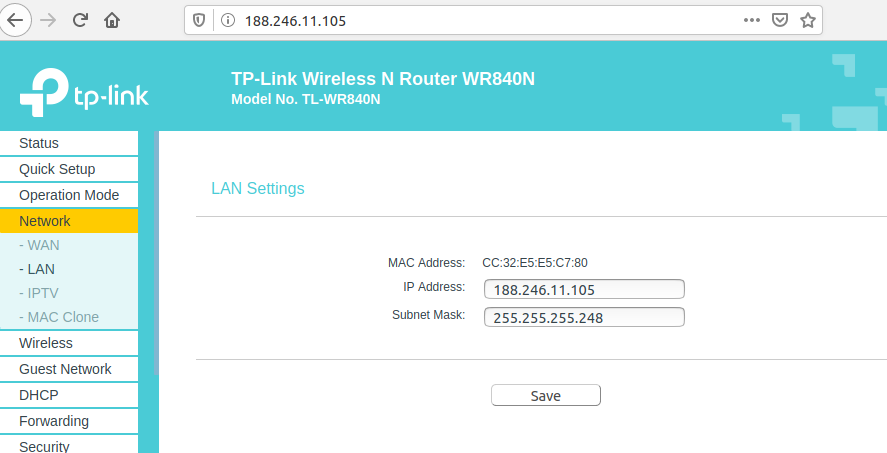Open page actions three-dot menu
This screenshot has height=453, width=887.
(x=752, y=20)
